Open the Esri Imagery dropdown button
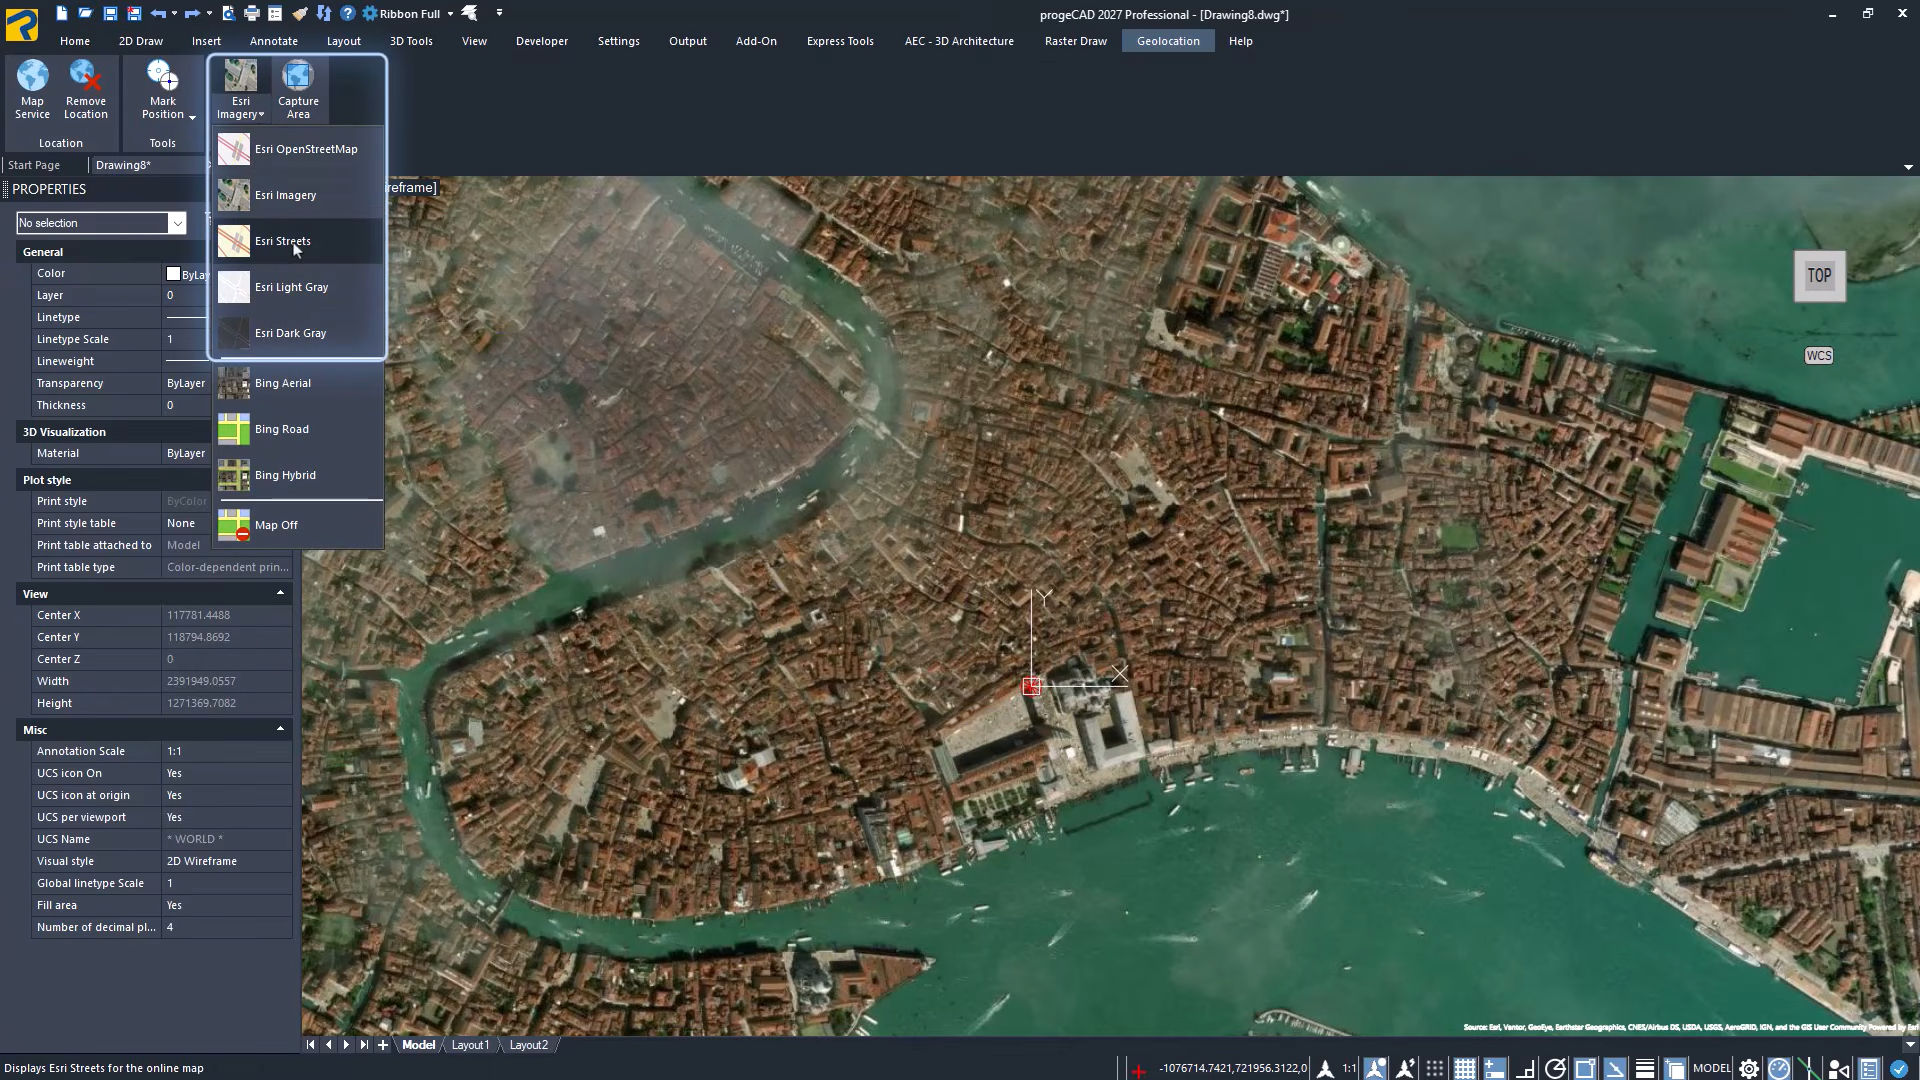The width and height of the screenshot is (1920, 1080). pyautogui.click(x=241, y=90)
